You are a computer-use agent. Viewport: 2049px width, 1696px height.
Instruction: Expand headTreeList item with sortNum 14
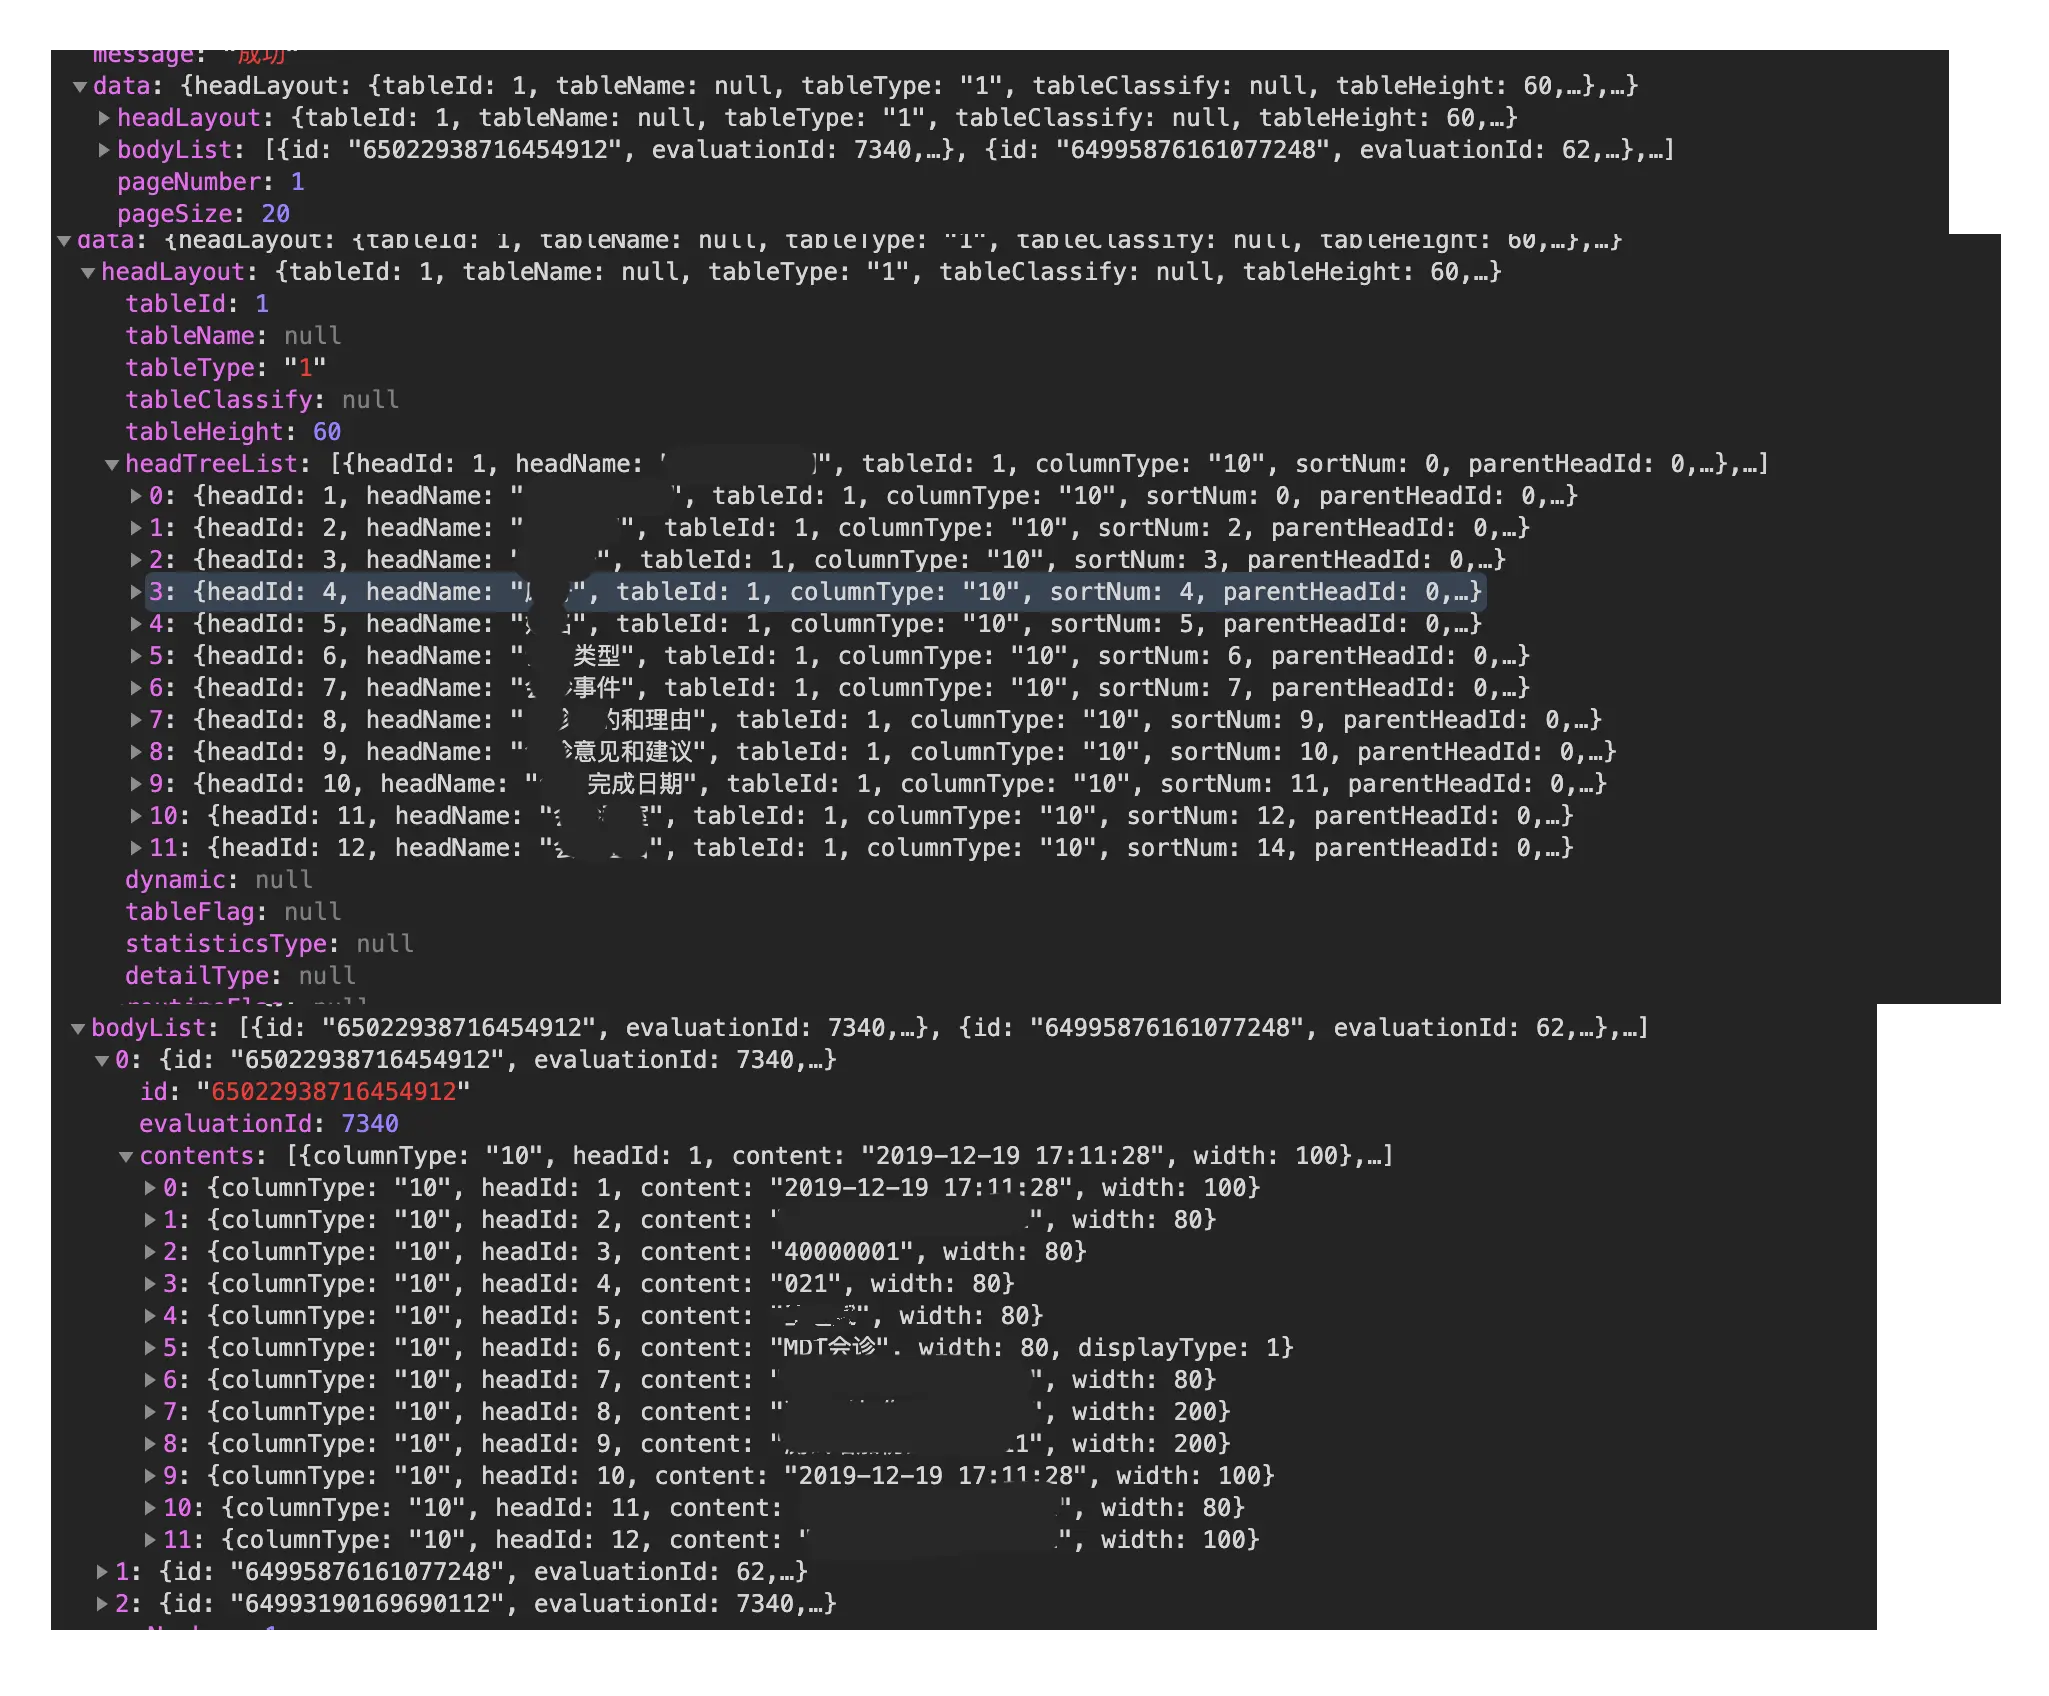point(136,849)
